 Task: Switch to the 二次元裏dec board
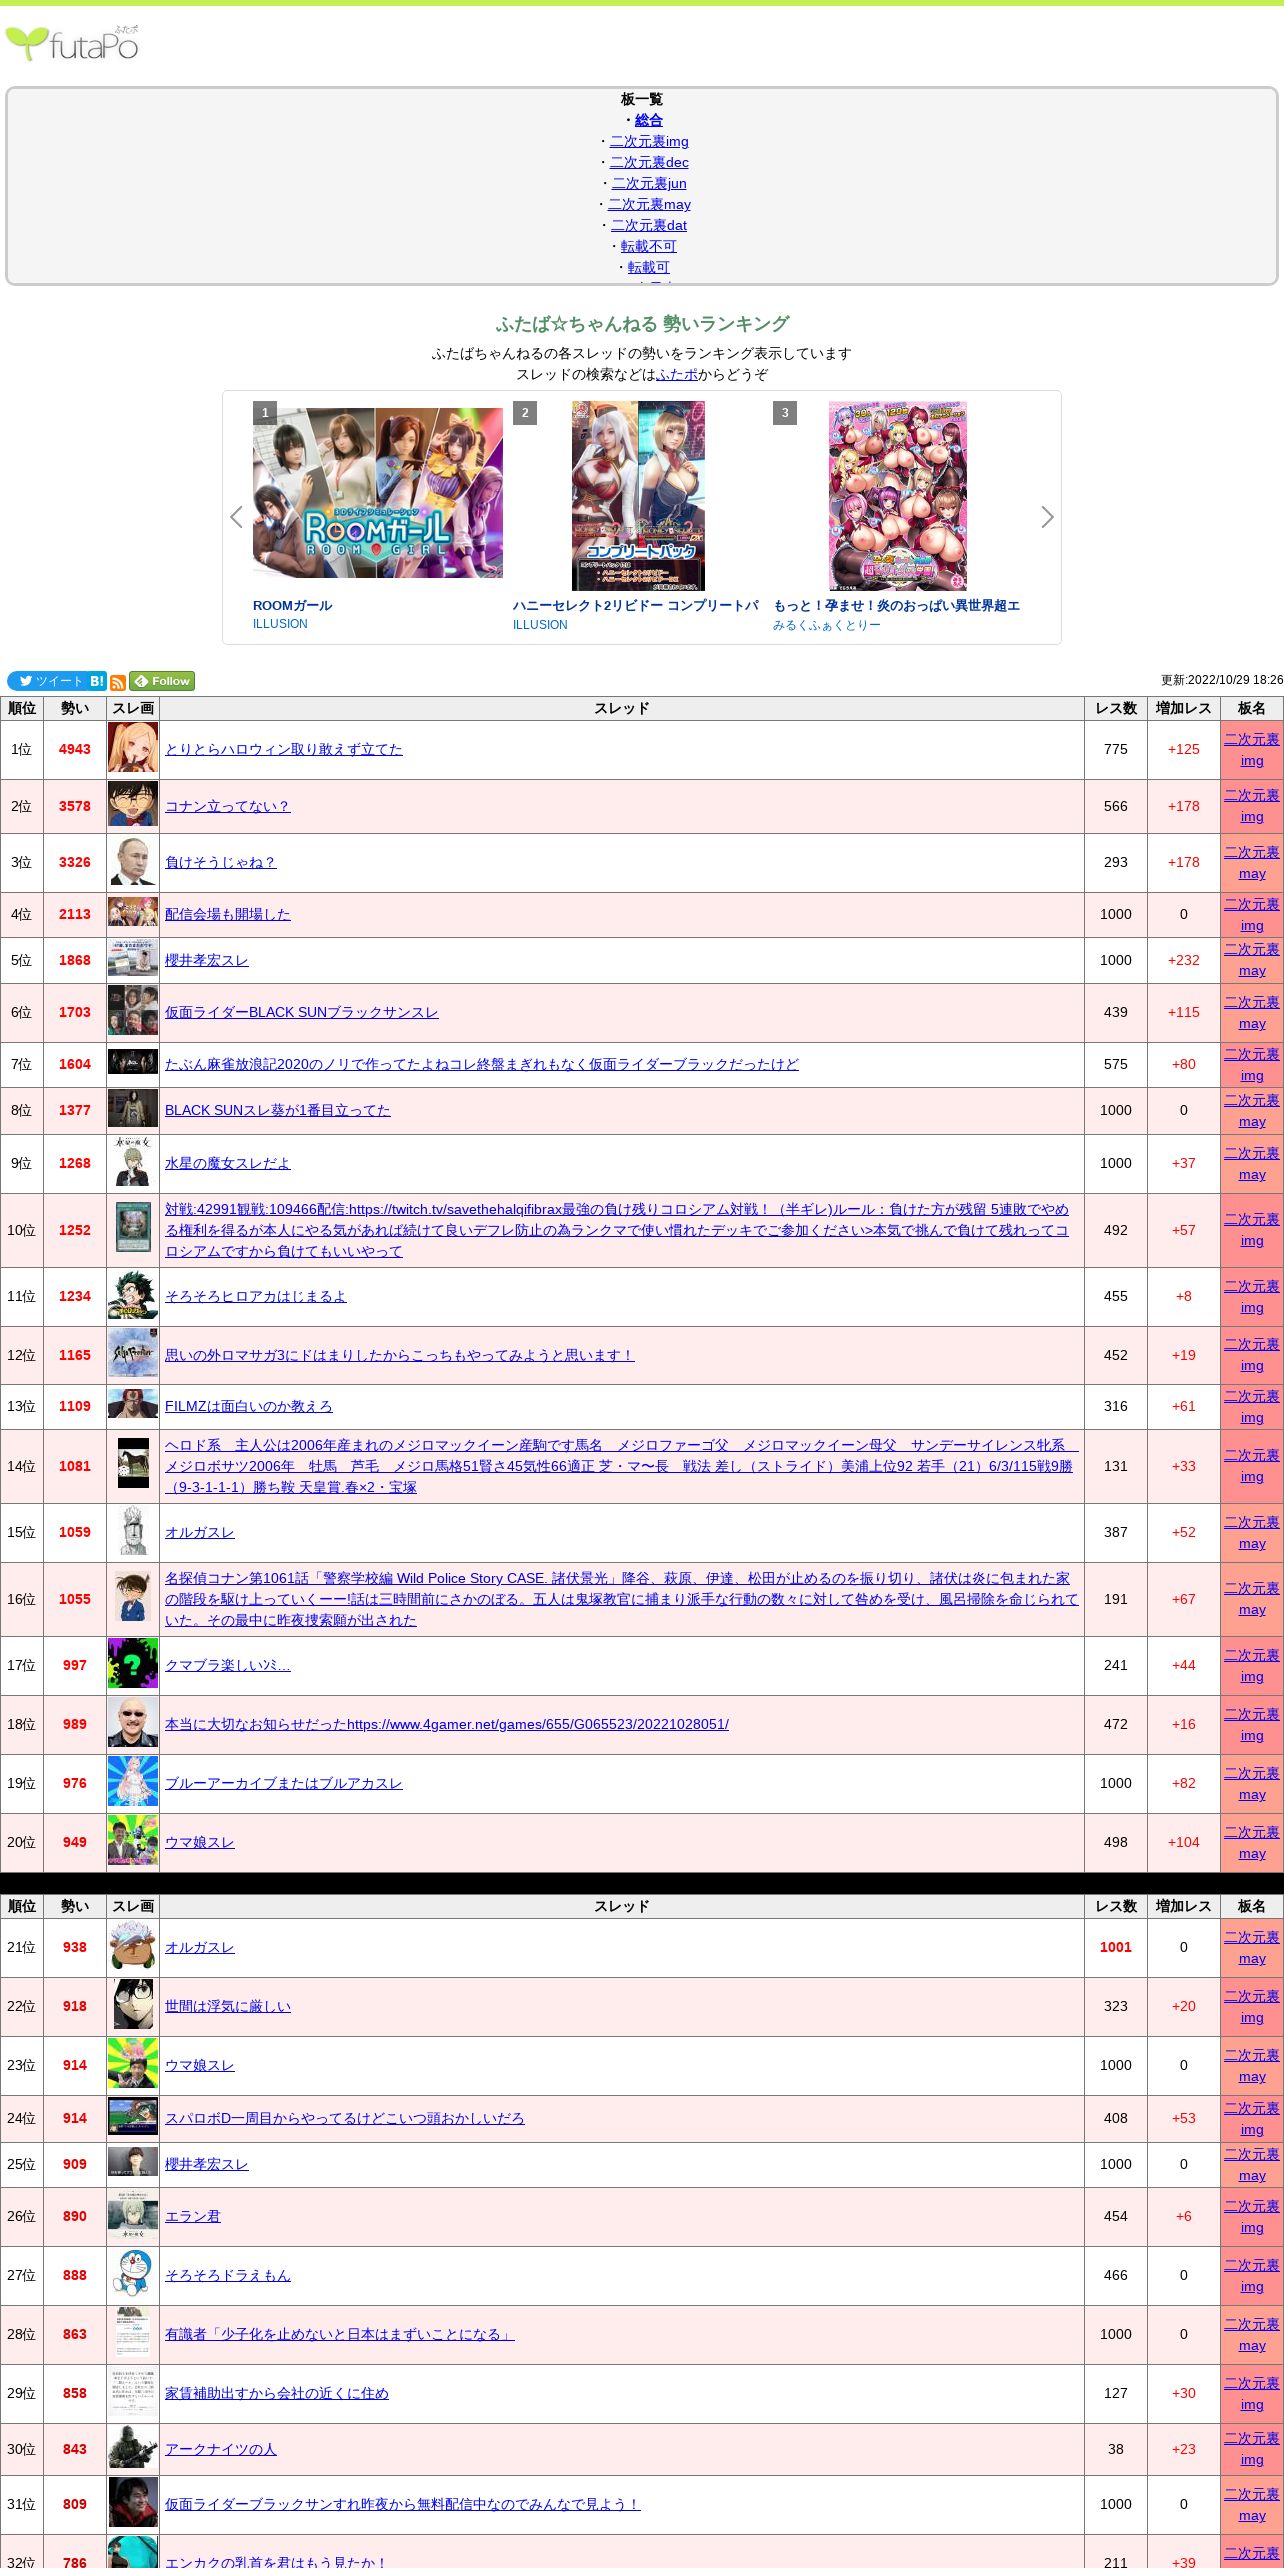[x=649, y=162]
